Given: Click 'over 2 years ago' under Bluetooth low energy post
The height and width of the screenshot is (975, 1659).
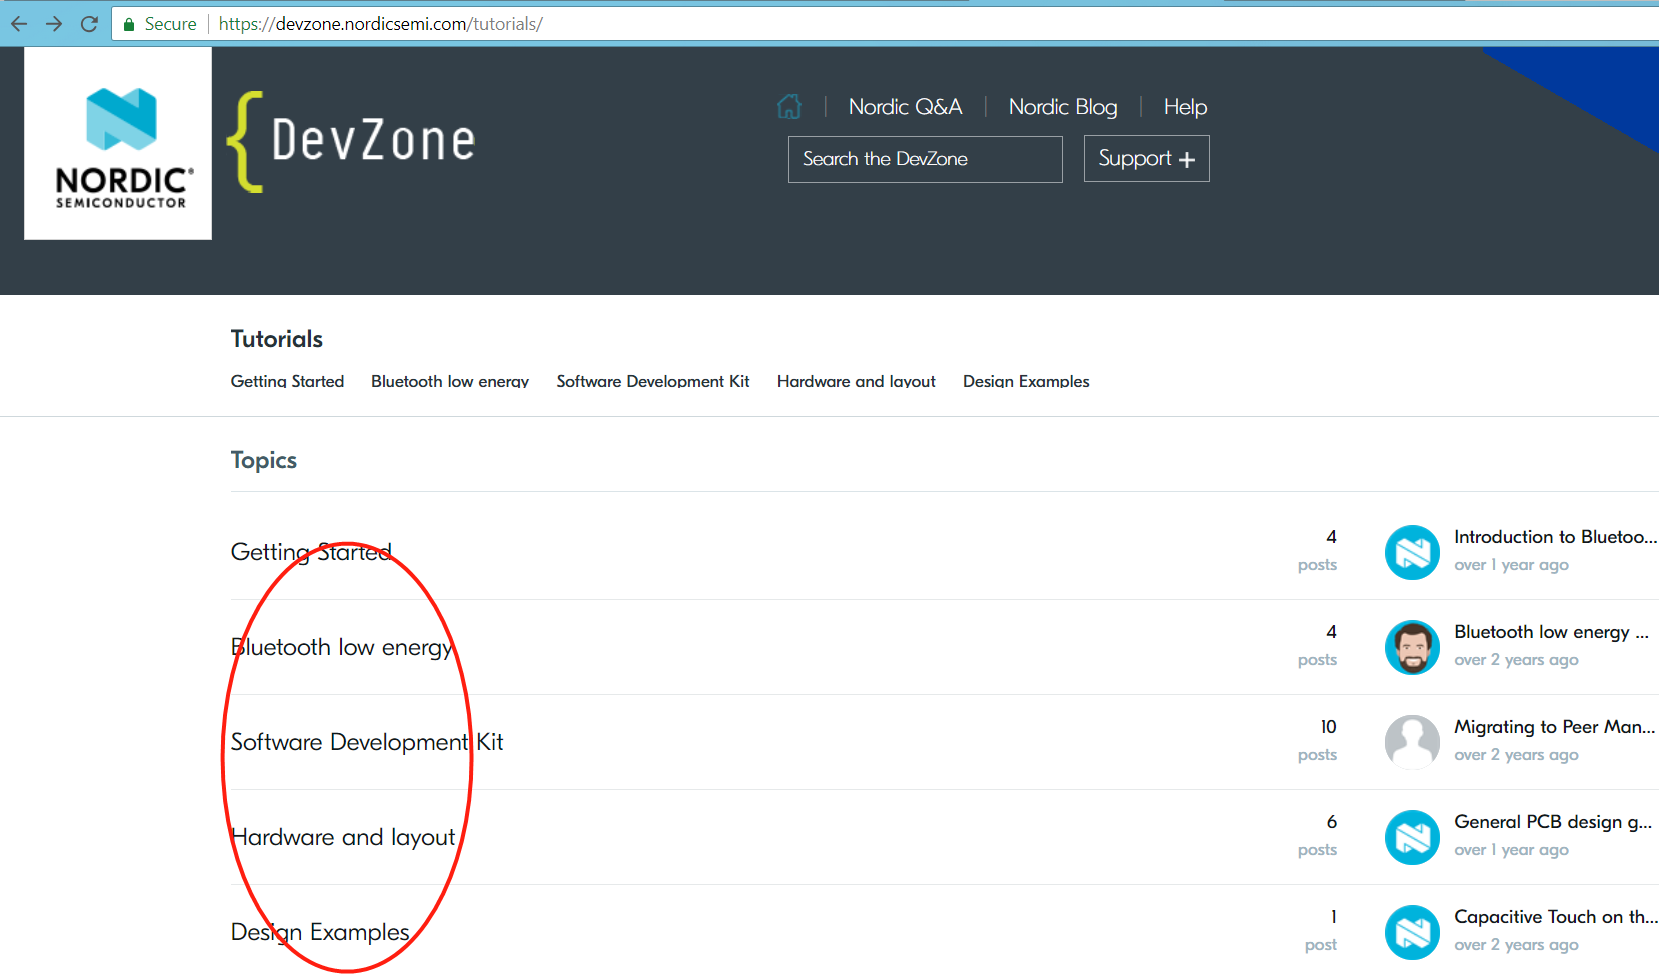Looking at the screenshot, I should point(1516,660).
